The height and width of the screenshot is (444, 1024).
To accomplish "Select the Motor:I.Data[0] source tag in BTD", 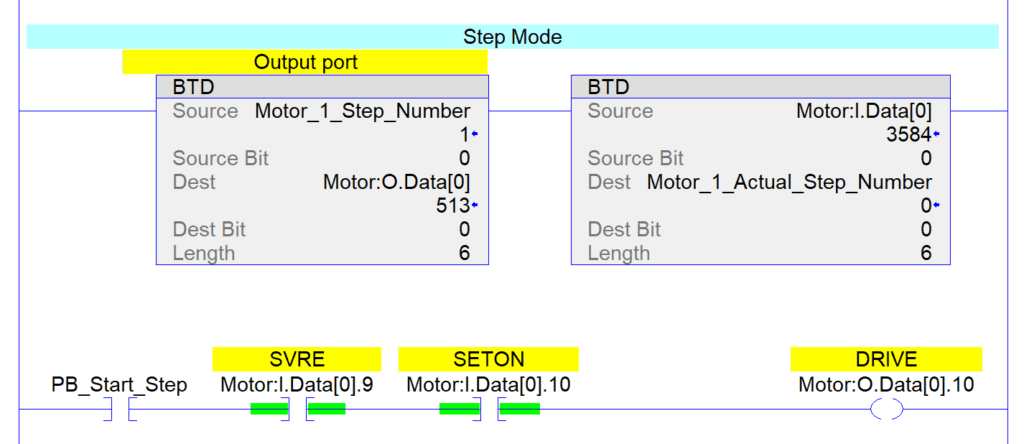I will (864, 111).
